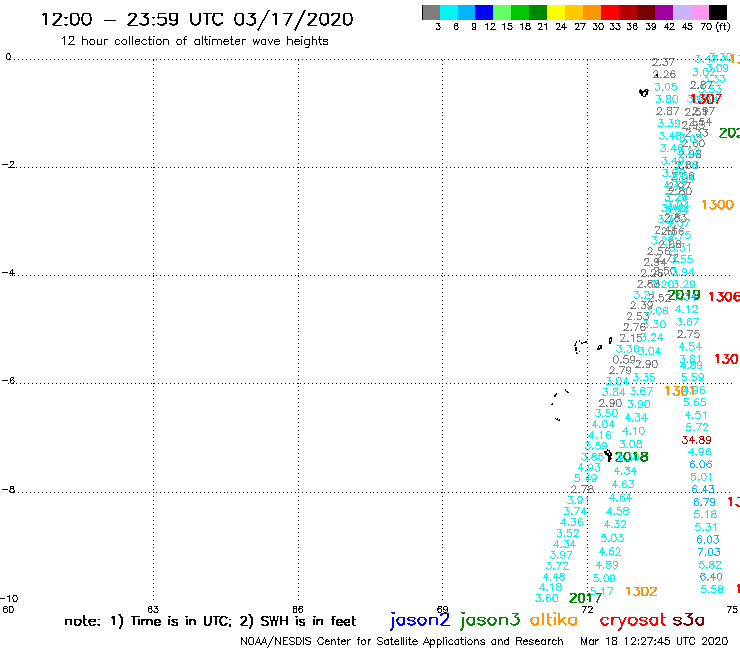Click the gray wave height value 2.37
Image resolution: width=740 pixels, height=650 pixels.
coord(663,62)
